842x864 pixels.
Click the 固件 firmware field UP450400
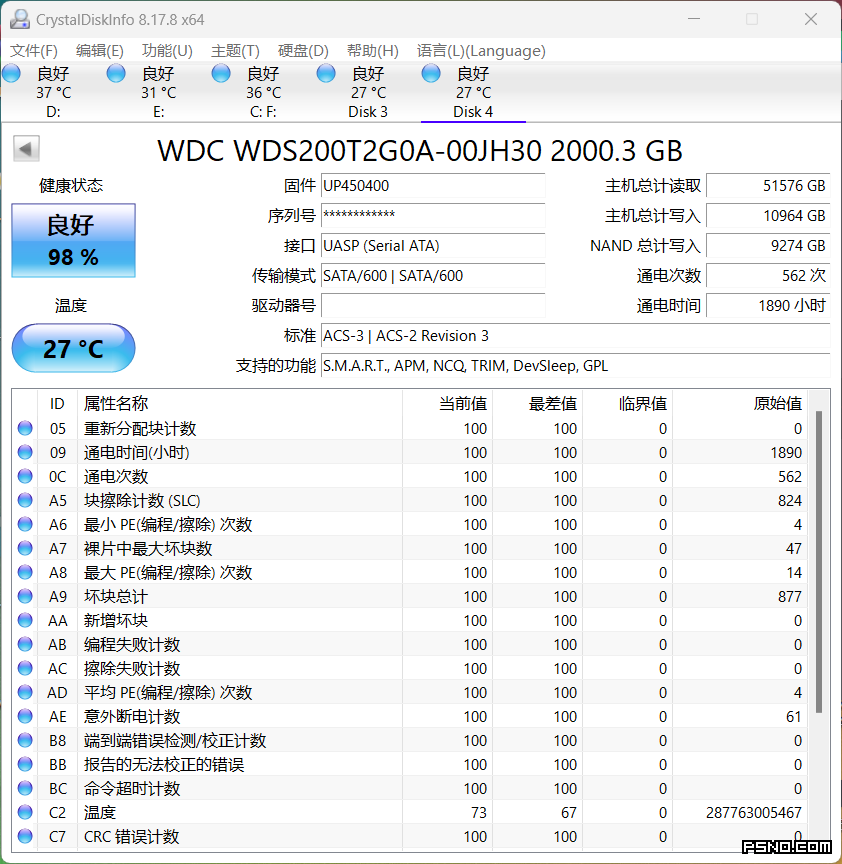click(x=433, y=186)
